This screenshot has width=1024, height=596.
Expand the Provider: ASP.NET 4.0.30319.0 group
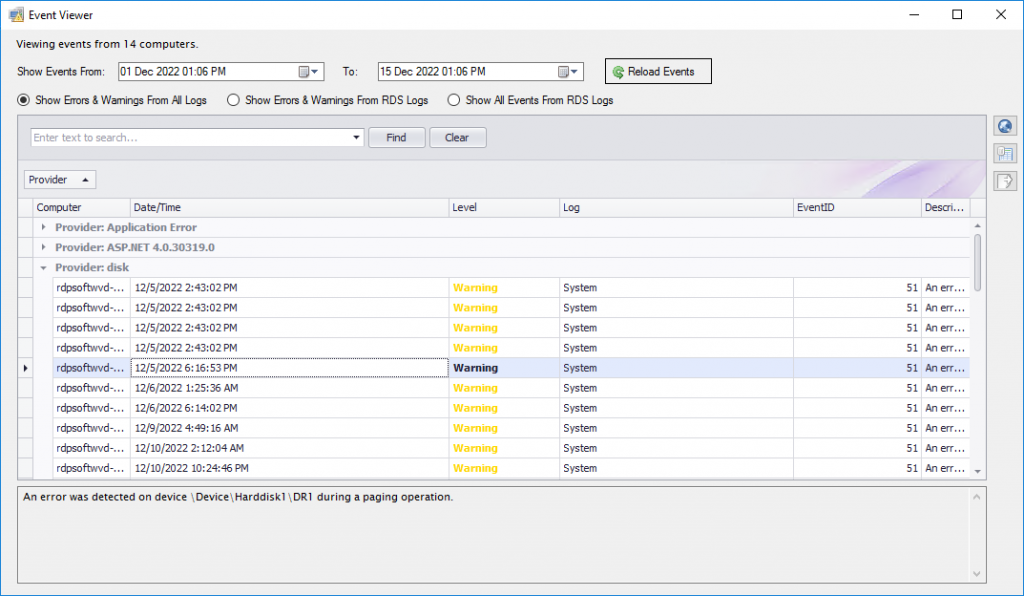tap(42, 247)
